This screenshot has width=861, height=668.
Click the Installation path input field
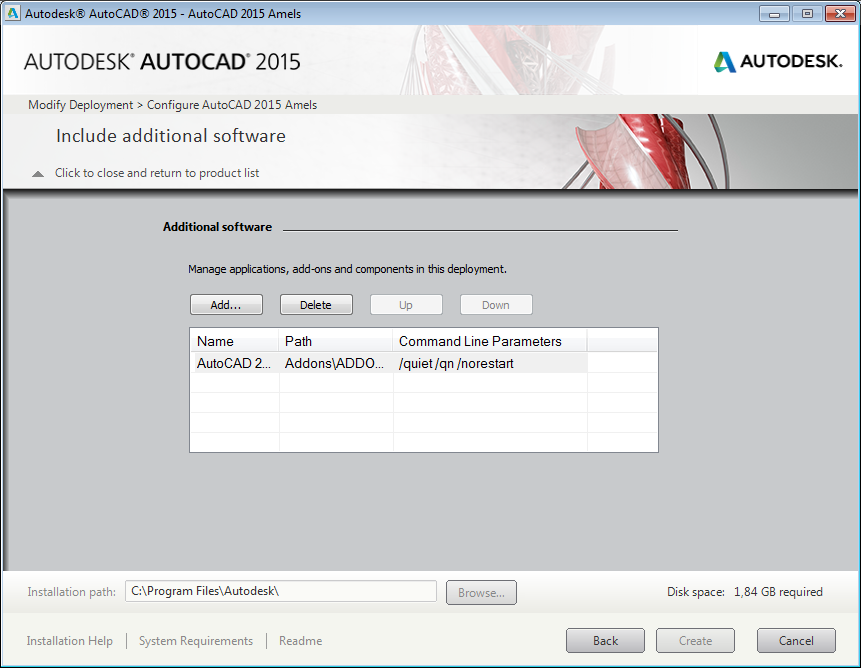[x=281, y=591]
